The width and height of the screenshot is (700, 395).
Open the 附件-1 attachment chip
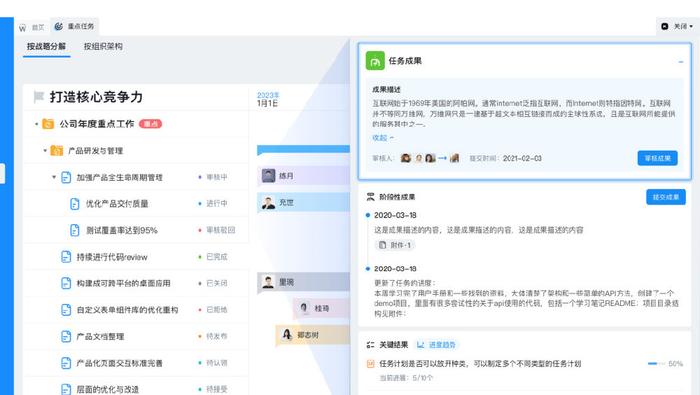(x=395, y=245)
